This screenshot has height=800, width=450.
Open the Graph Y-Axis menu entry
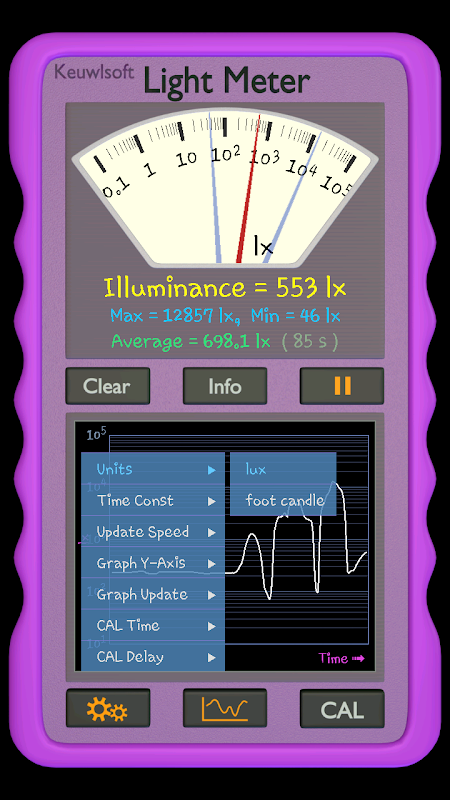coord(153,563)
